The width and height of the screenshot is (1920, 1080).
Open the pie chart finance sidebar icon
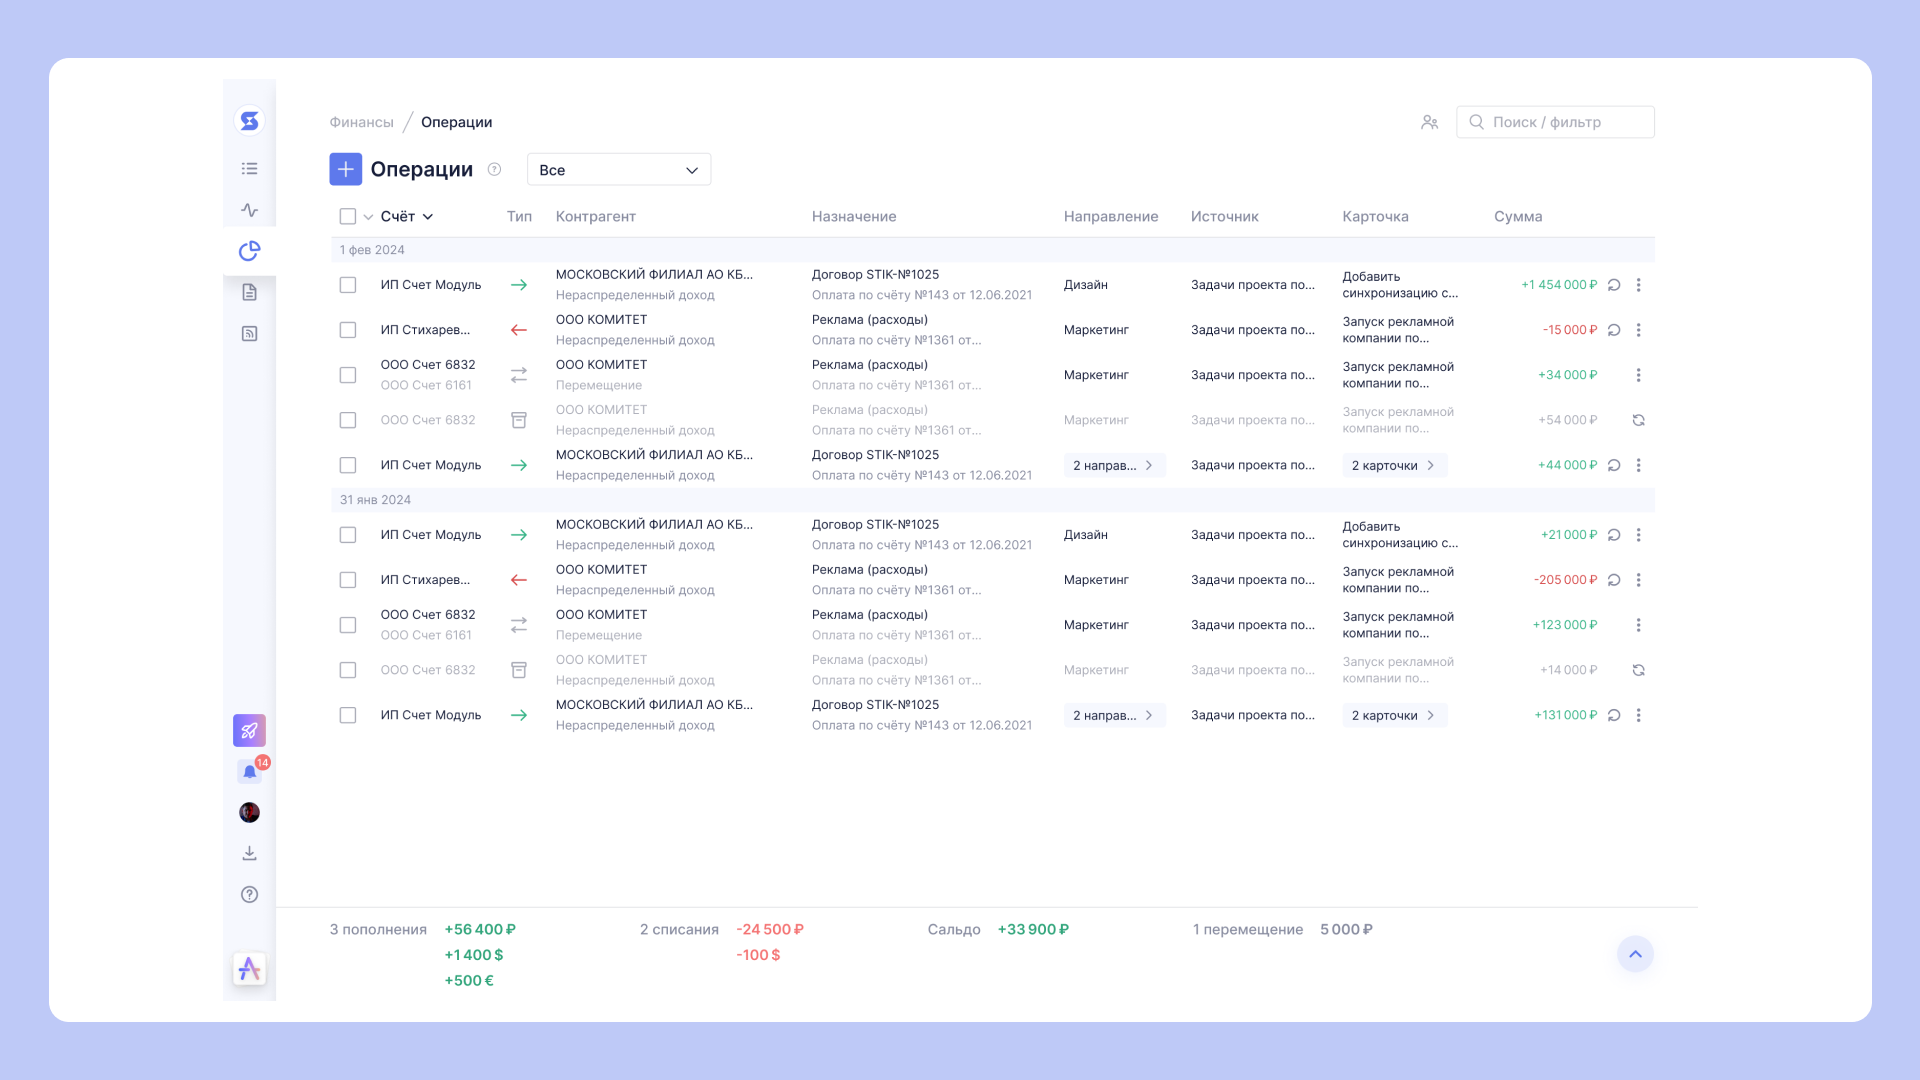click(249, 251)
